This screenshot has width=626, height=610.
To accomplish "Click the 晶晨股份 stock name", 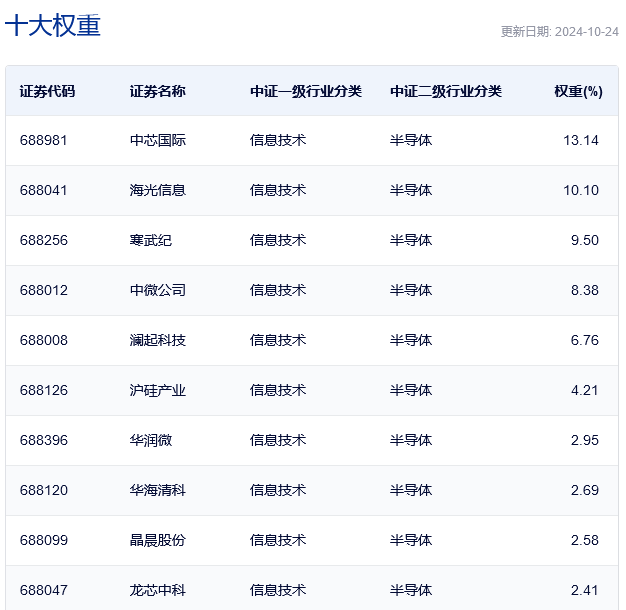I will (x=157, y=540).
